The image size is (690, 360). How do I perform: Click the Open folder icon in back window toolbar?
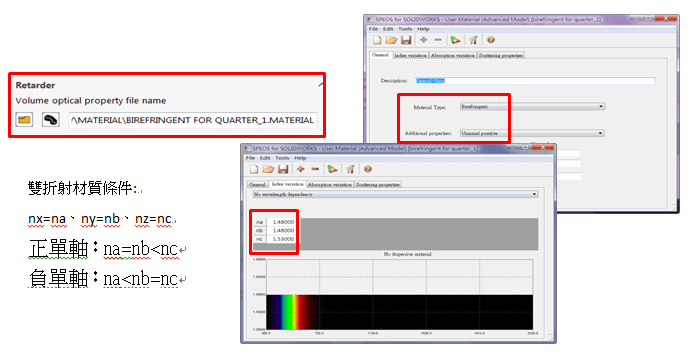(x=391, y=40)
